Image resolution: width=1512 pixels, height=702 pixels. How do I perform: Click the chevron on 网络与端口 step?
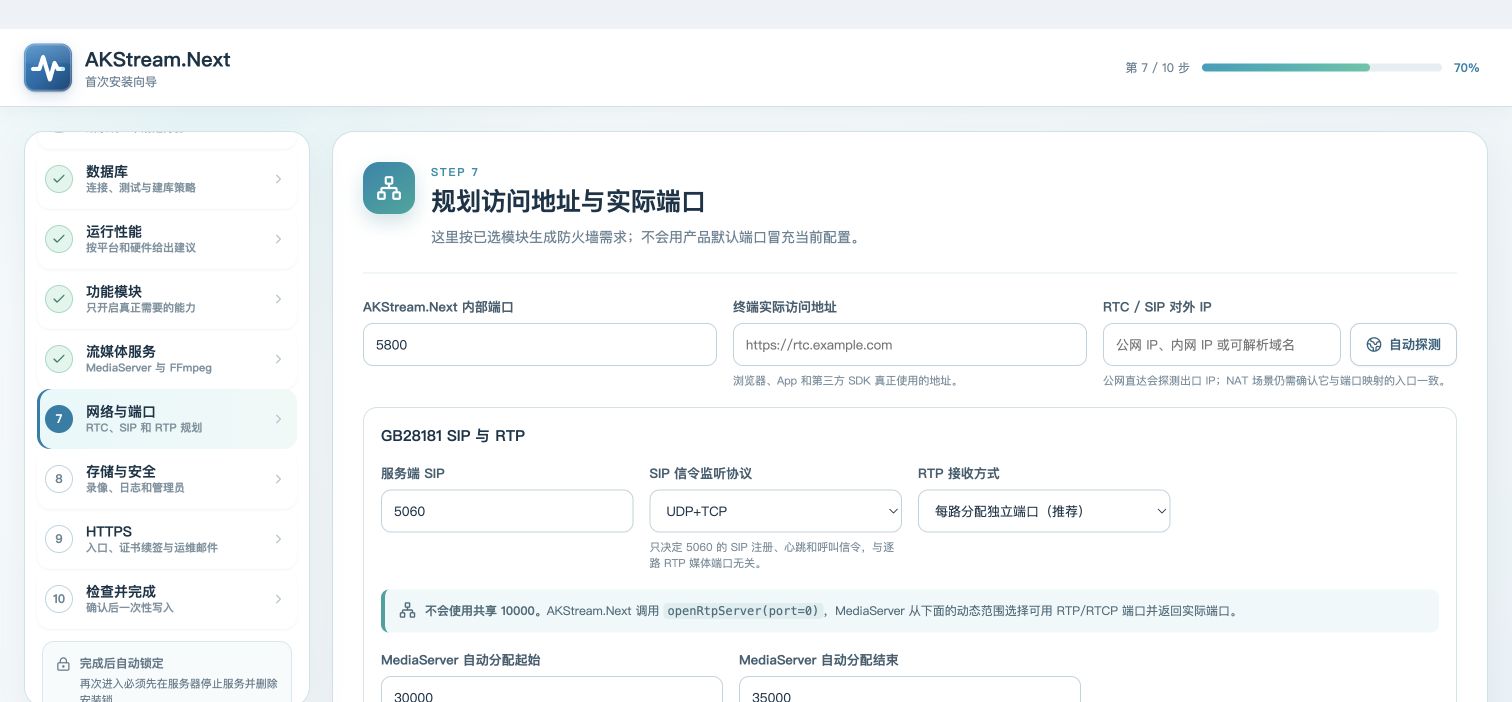coord(278,419)
